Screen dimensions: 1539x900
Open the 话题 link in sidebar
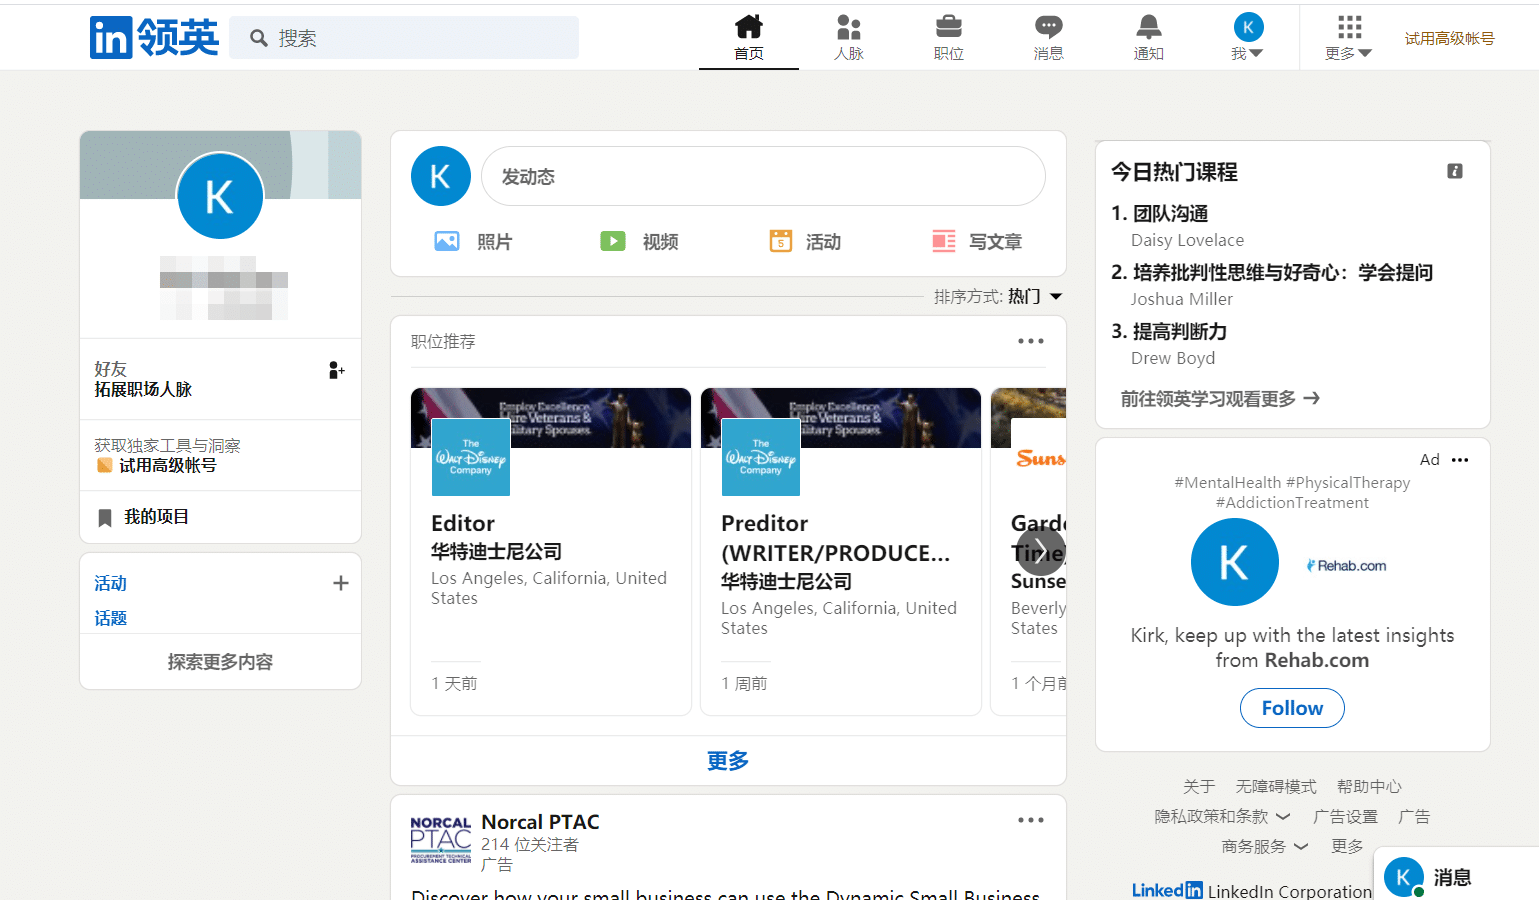[x=110, y=618]
